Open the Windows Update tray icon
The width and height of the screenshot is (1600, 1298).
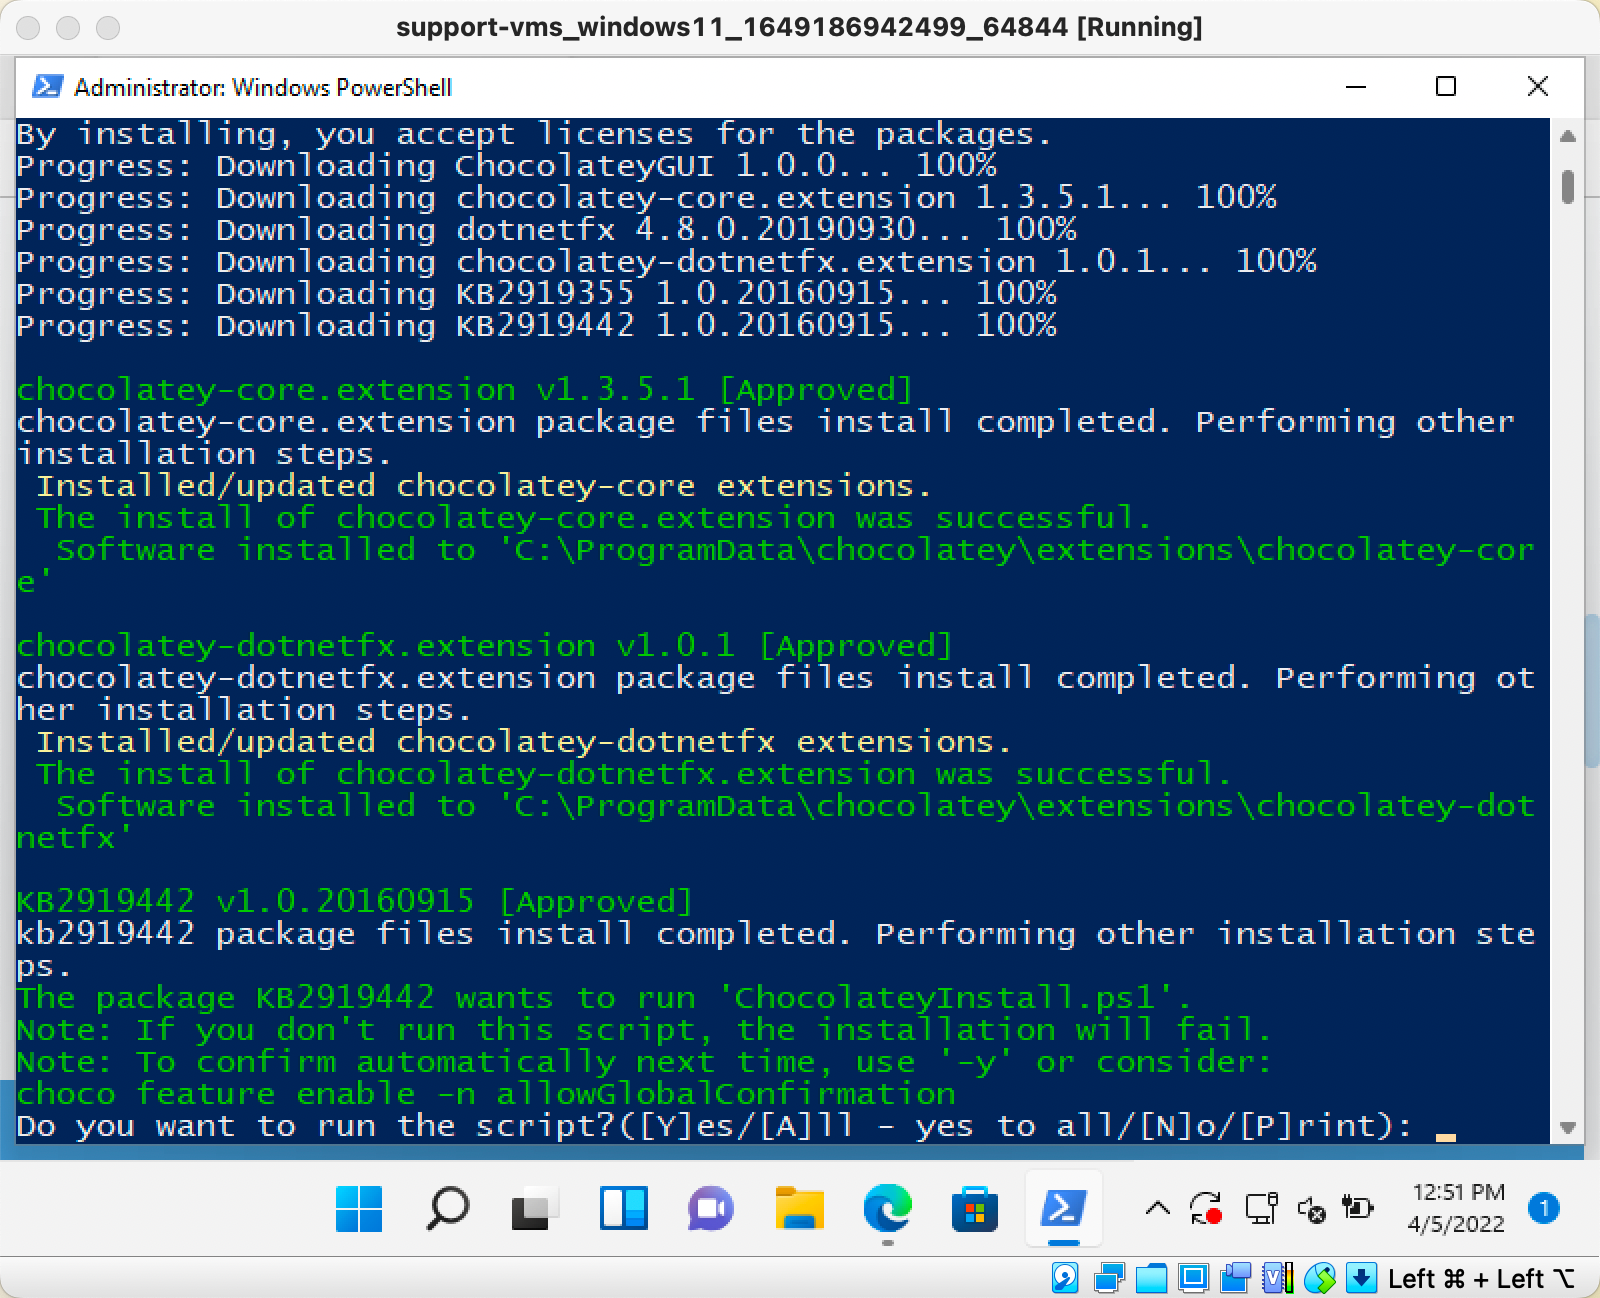[x=1207, y=1209]
